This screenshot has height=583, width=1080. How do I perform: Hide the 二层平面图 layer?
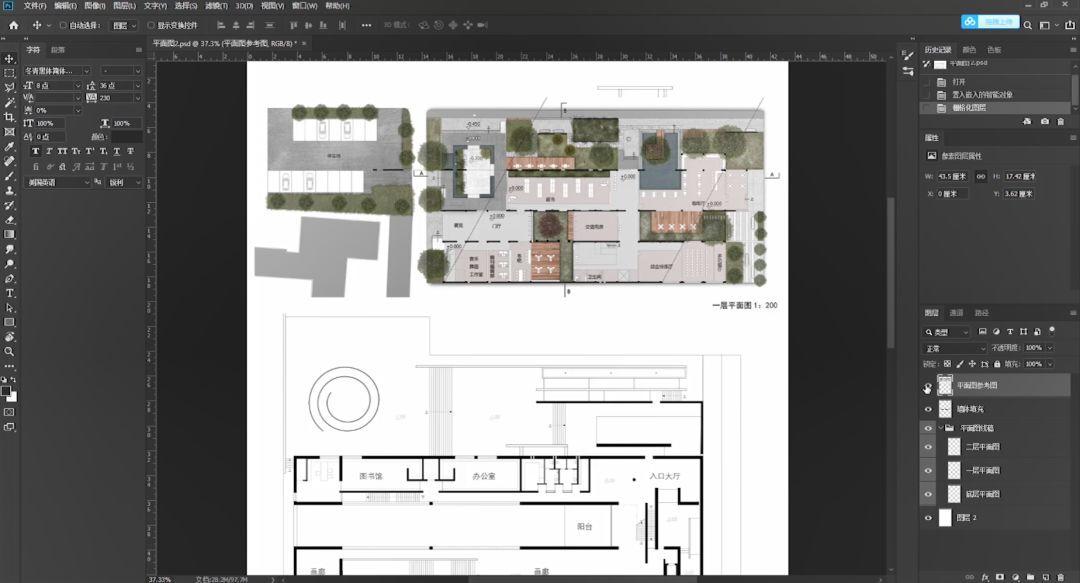[x=928, y=447]
